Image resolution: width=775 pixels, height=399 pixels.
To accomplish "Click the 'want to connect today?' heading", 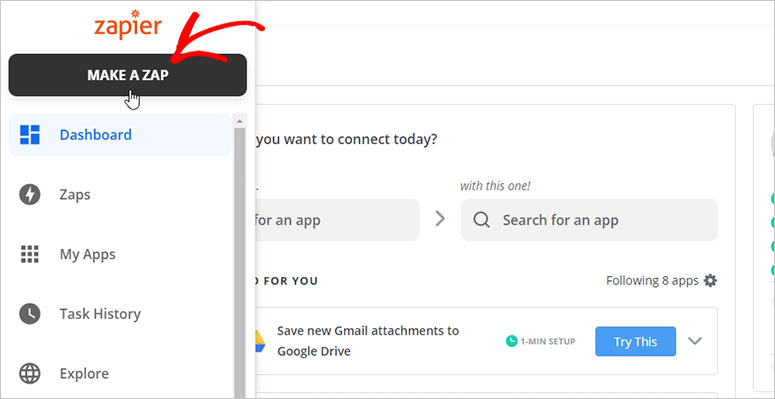I will click(x=346, y=139).
